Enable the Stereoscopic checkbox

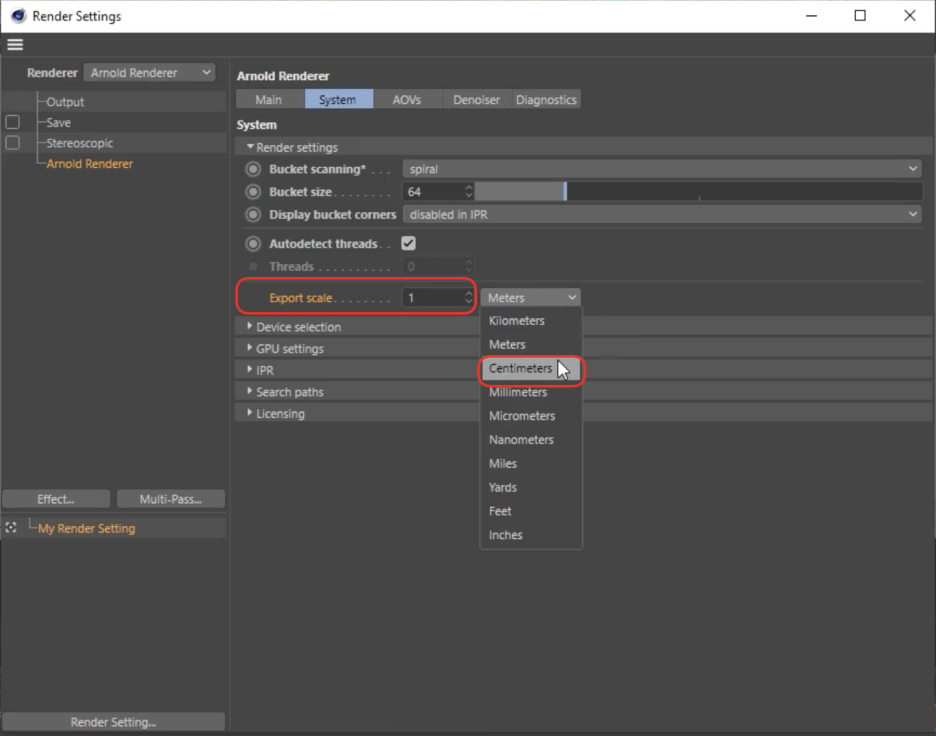tap(13, 143)
